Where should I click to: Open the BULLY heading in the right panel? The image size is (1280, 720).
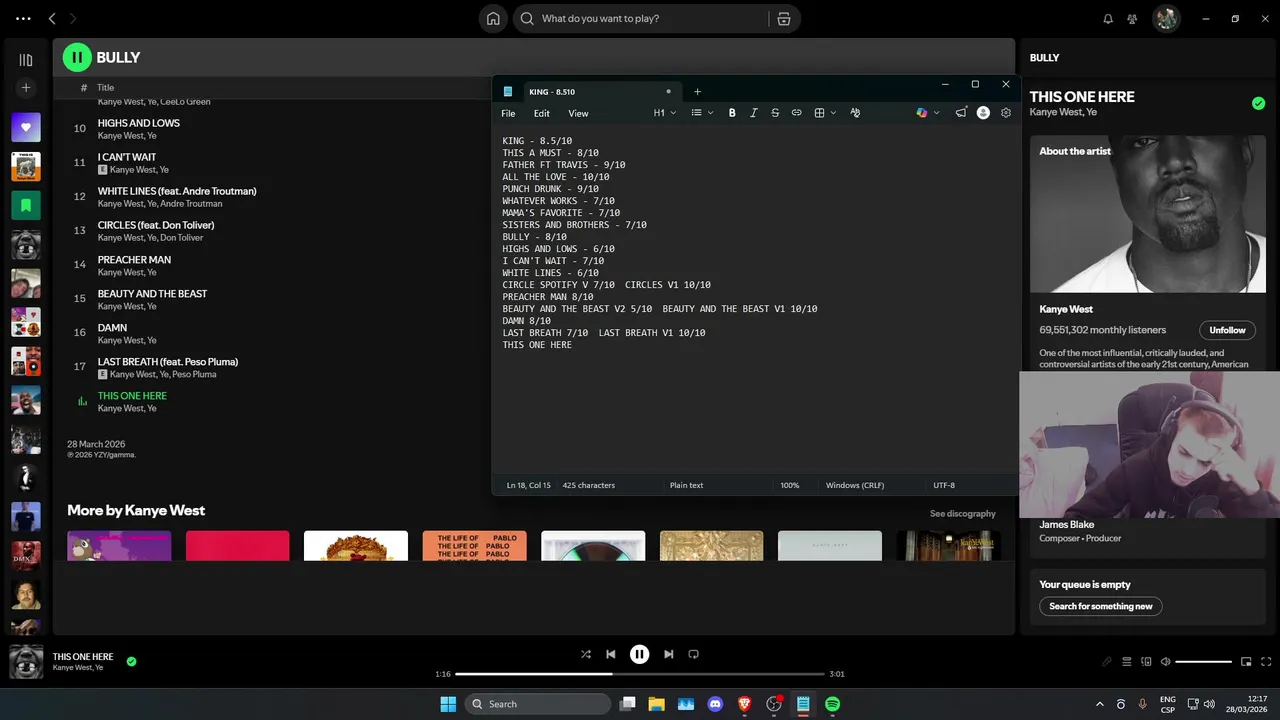click(1044, 58)
